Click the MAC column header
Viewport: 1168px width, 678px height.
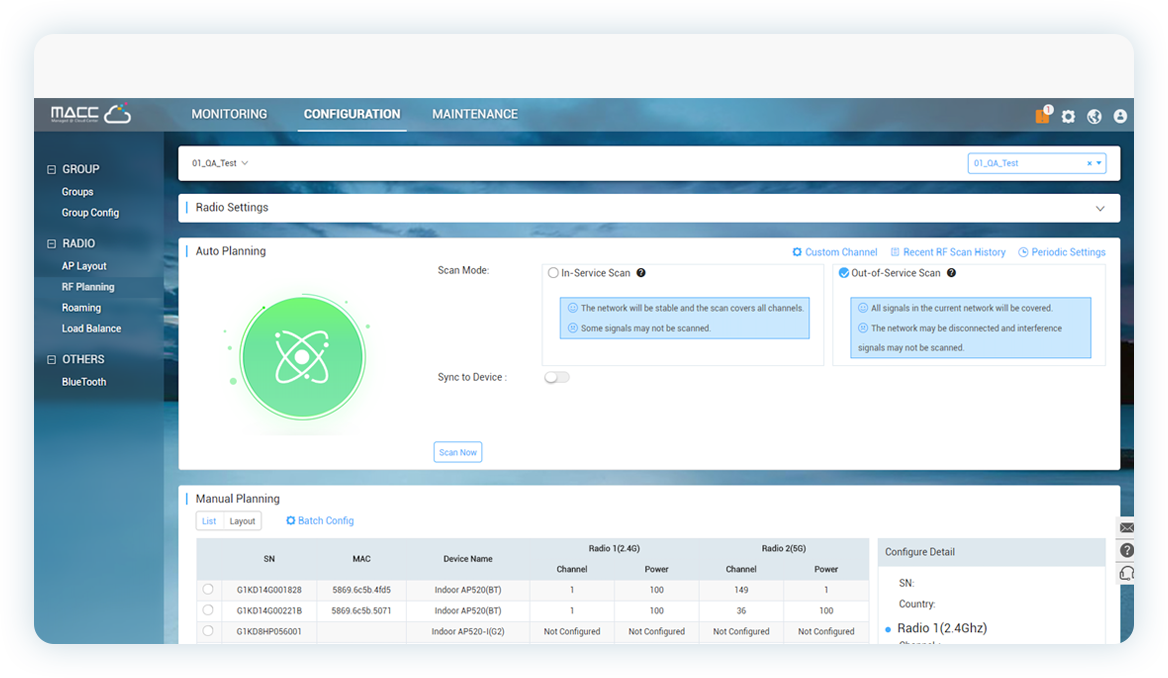click(361, 559)
